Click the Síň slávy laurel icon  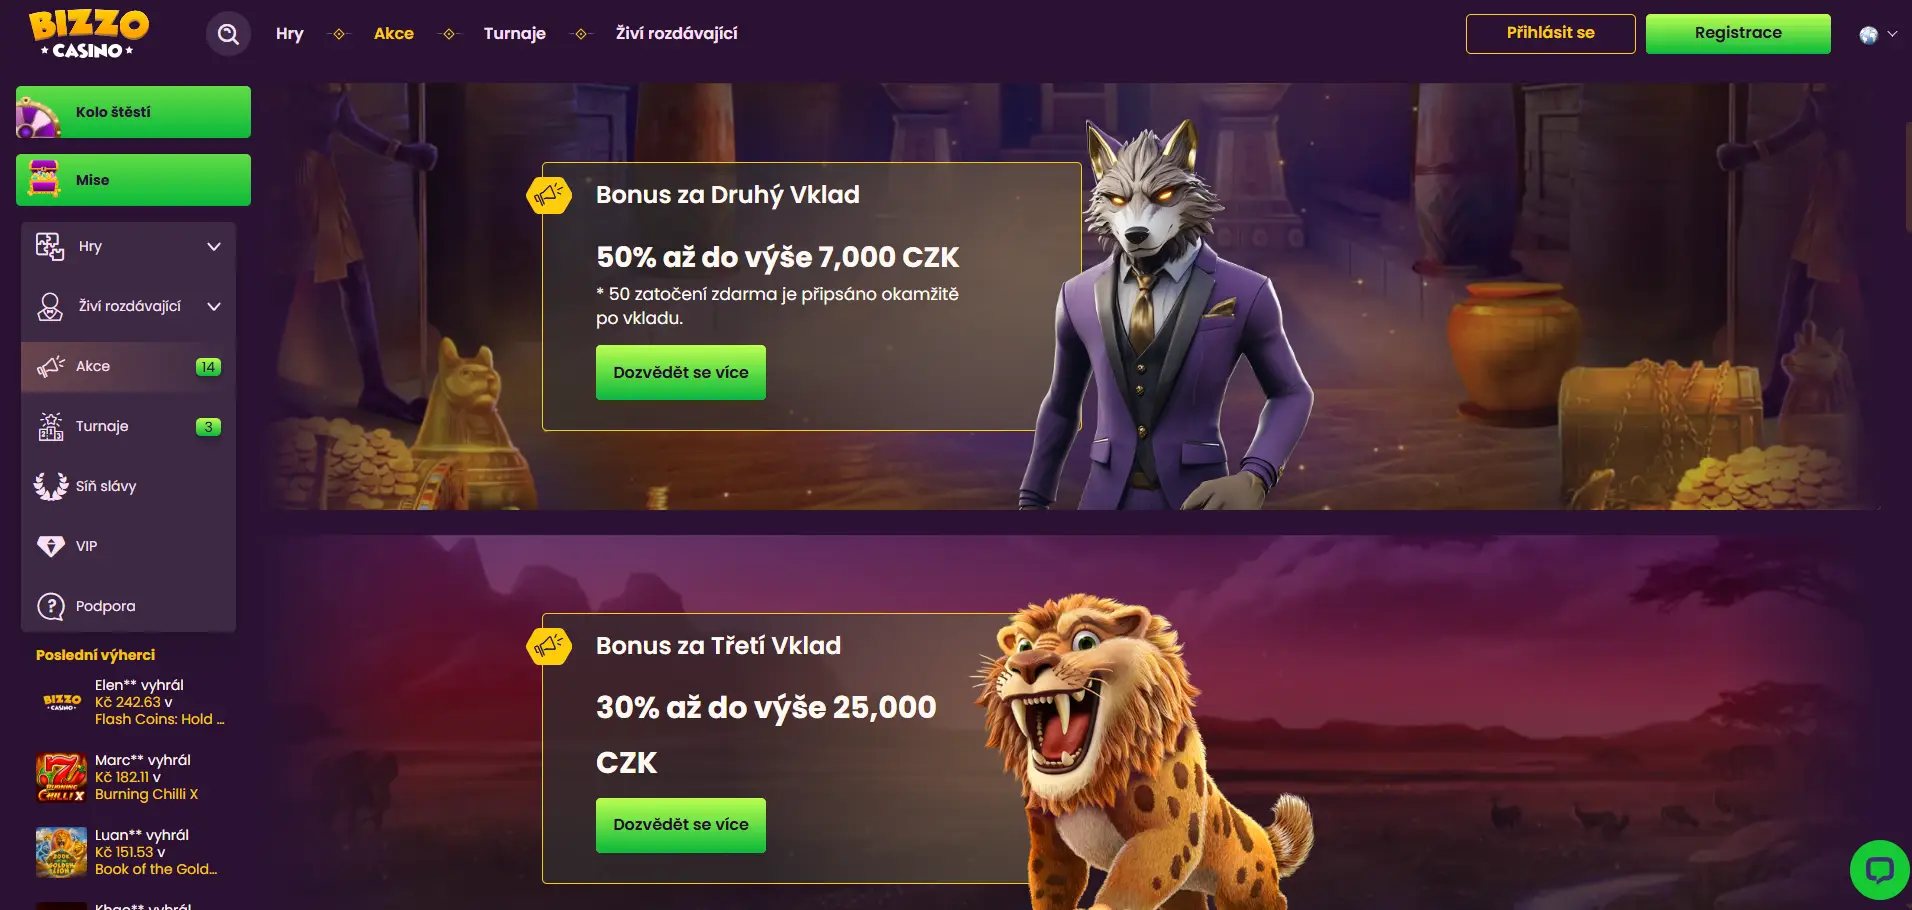tap(50, 486)
